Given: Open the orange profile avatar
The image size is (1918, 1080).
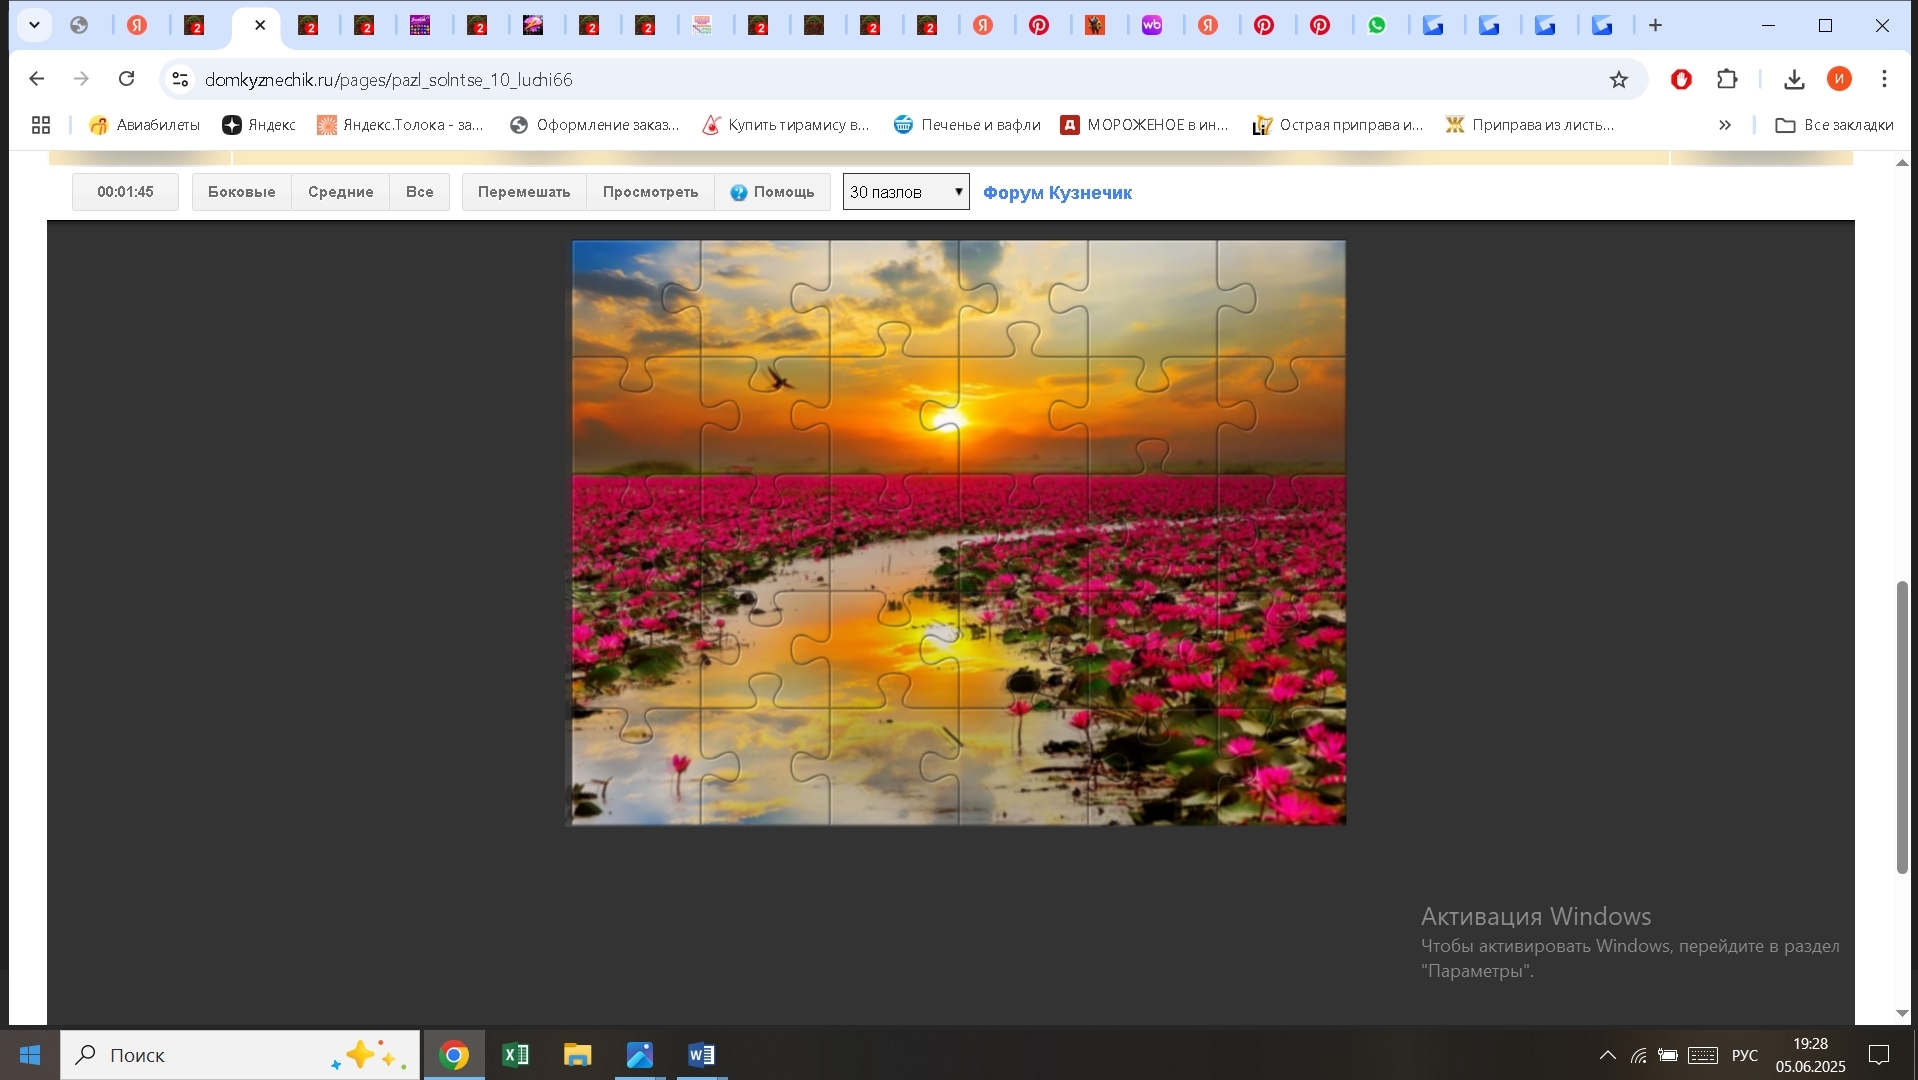Looking at the screenshot, I should pos(1839,79).
